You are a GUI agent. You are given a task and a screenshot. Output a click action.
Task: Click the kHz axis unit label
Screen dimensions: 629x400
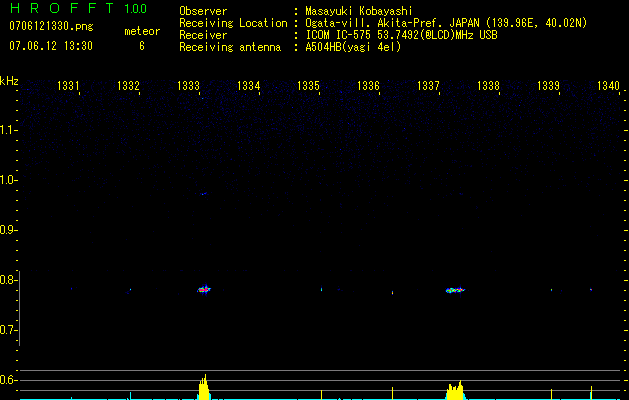point(9,81)
